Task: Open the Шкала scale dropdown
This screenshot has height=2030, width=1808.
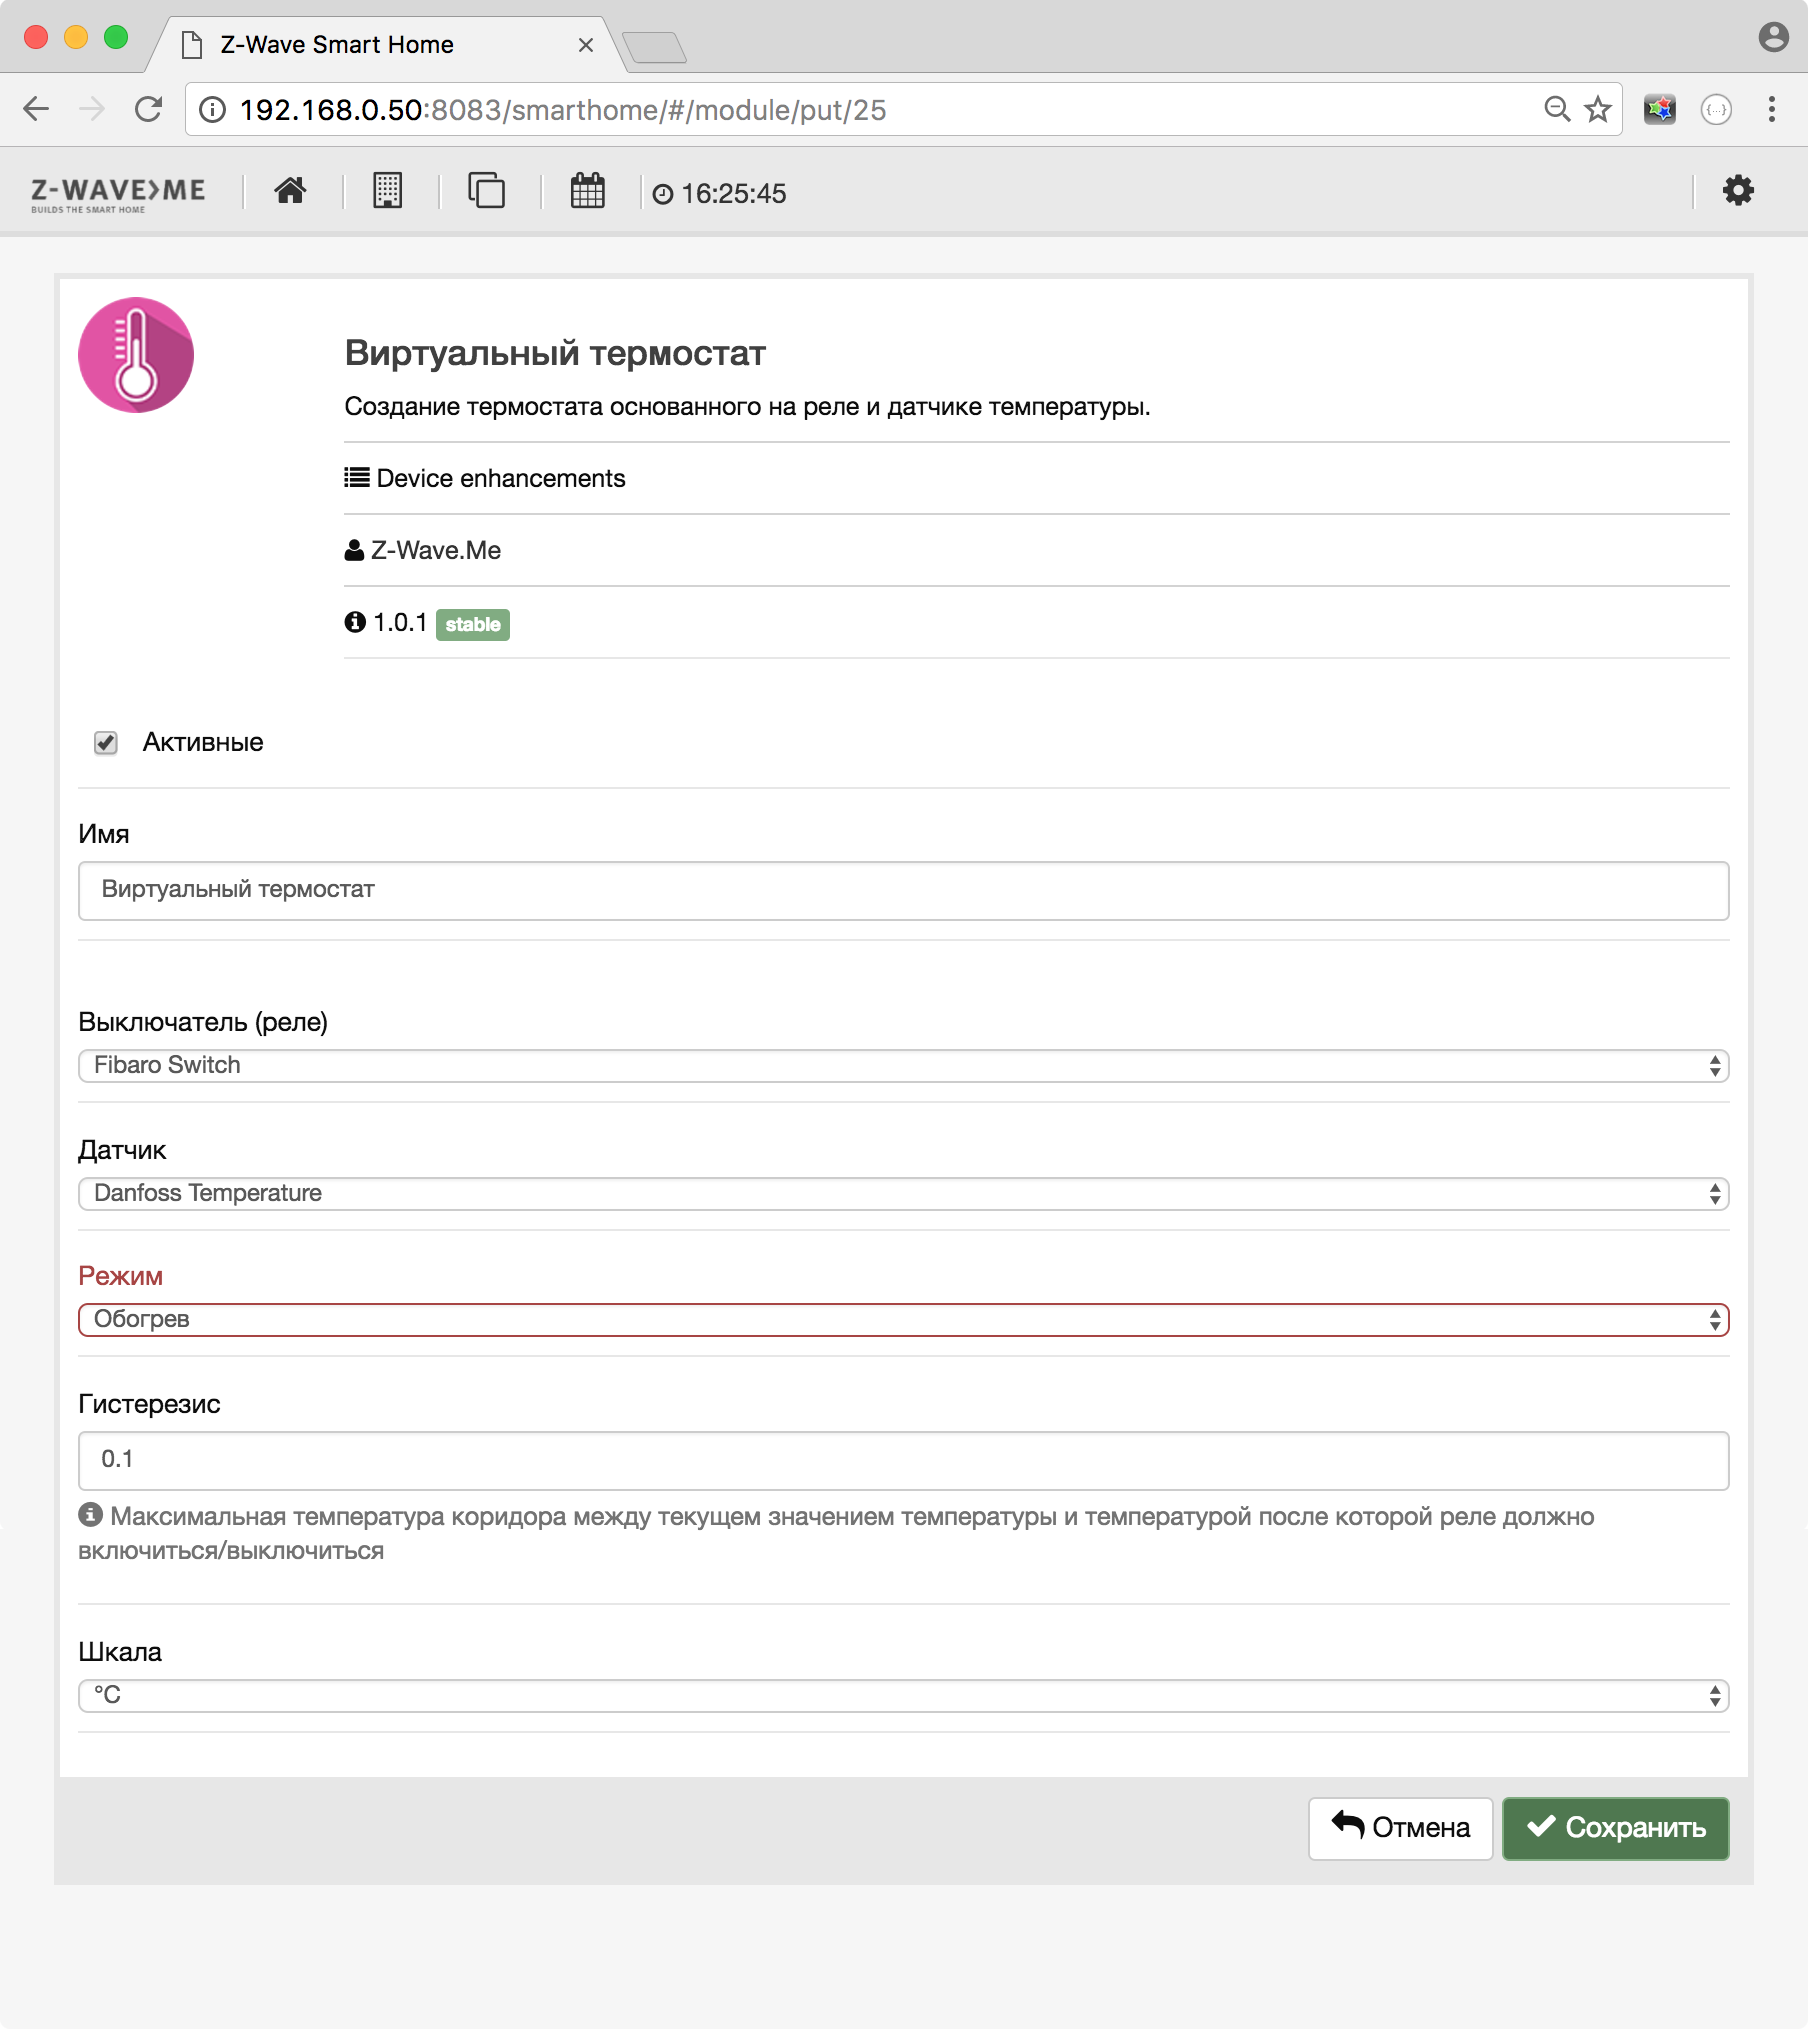Action: [x=904, y=1695]
